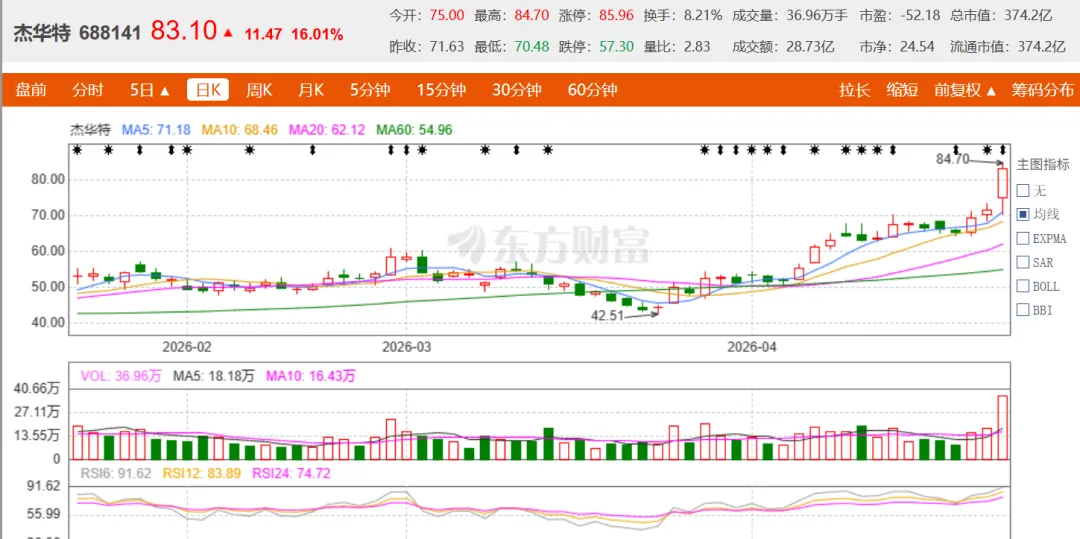This screenshot has height=539, width=1080.
Task: Show the 30分钟 chart
Action: point(517,90)
